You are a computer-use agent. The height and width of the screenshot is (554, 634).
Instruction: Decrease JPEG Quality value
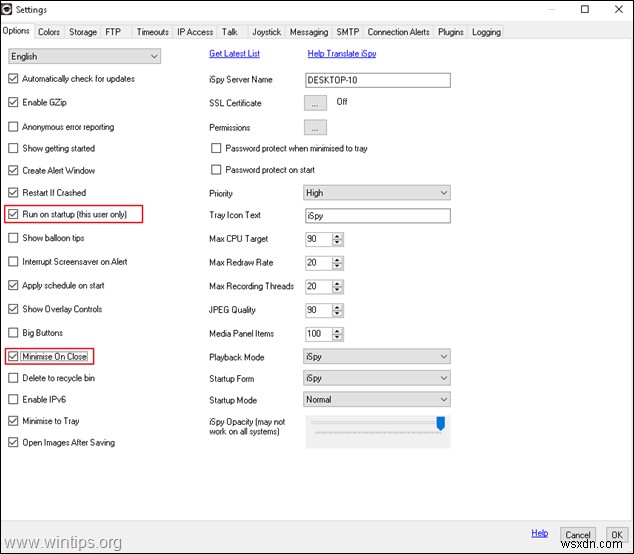(x=337, y=313)
